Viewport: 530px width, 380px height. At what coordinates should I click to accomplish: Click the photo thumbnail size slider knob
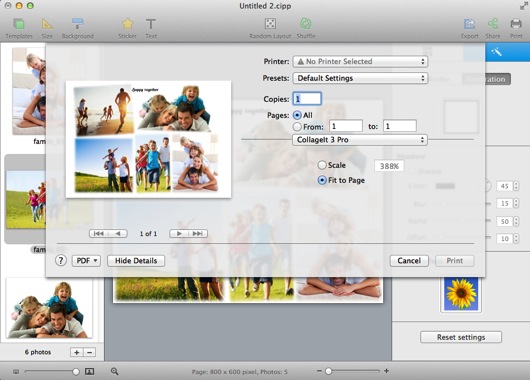(x=76, y=372)
